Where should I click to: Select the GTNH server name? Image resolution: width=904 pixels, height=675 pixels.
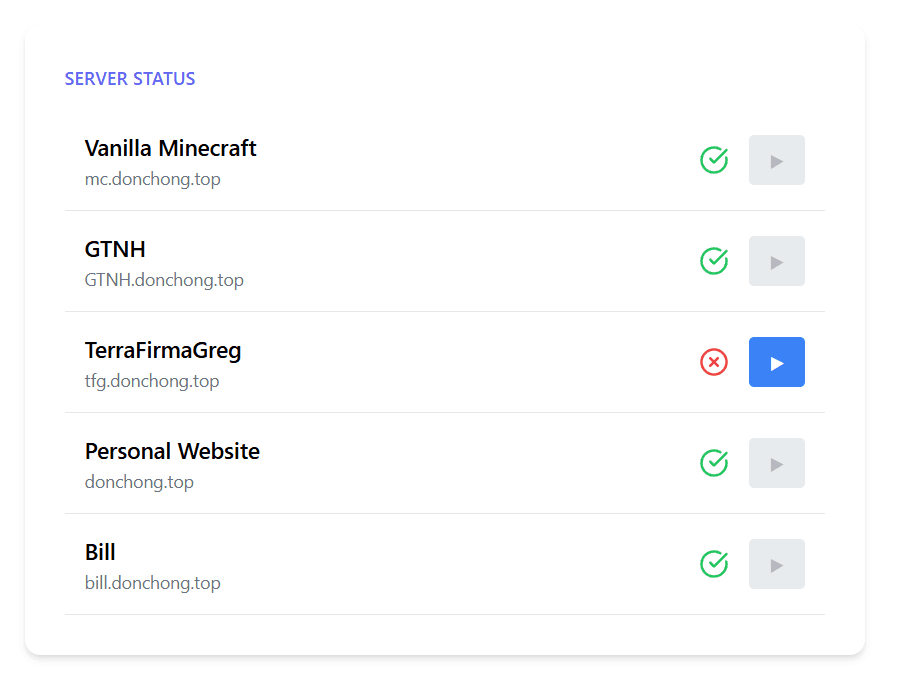pyautogui.click(x=114, y=249)
